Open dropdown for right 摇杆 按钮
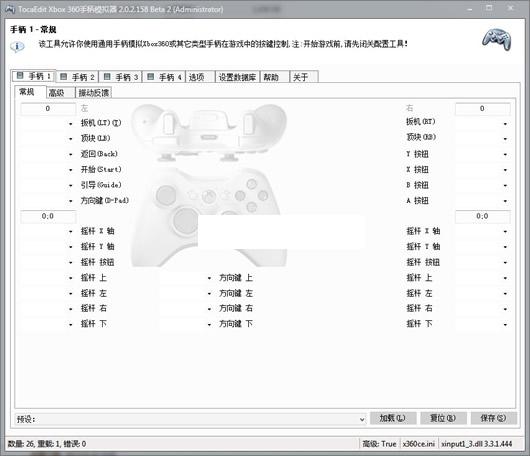Image resolution: width=530 pixels, height=456 pixels. click(x=505, y=263)
